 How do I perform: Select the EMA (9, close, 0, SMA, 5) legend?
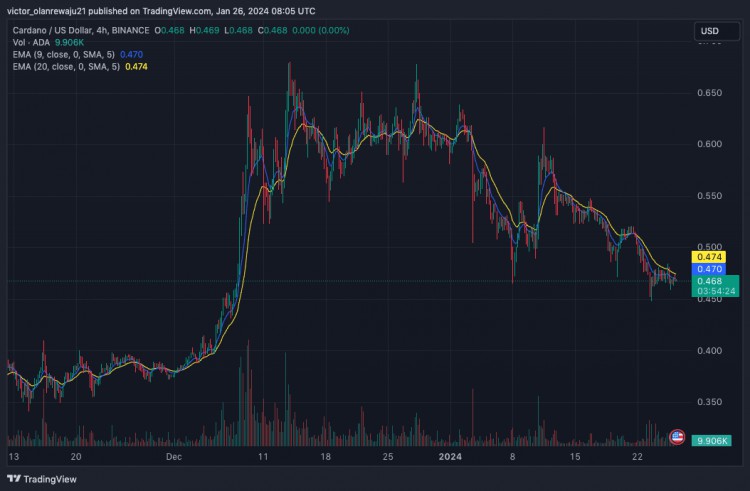pos(64,55)
